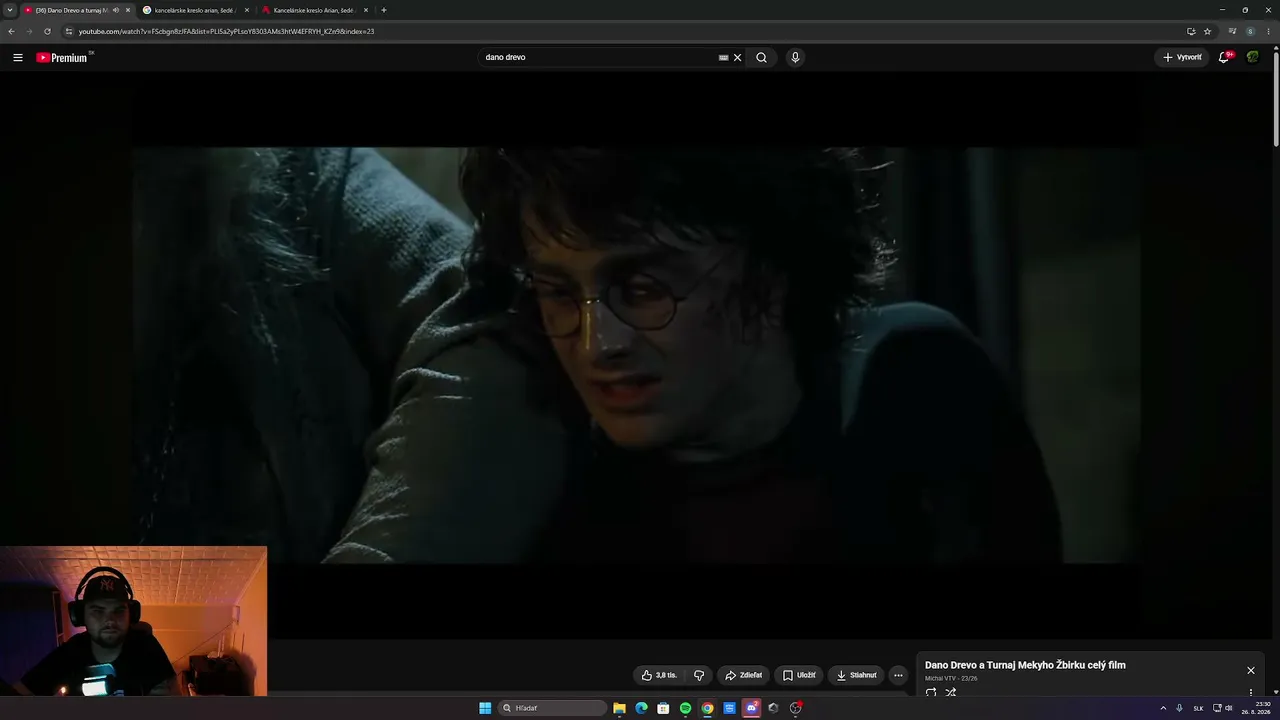Close the playlist panel

tap(1250, 670)
